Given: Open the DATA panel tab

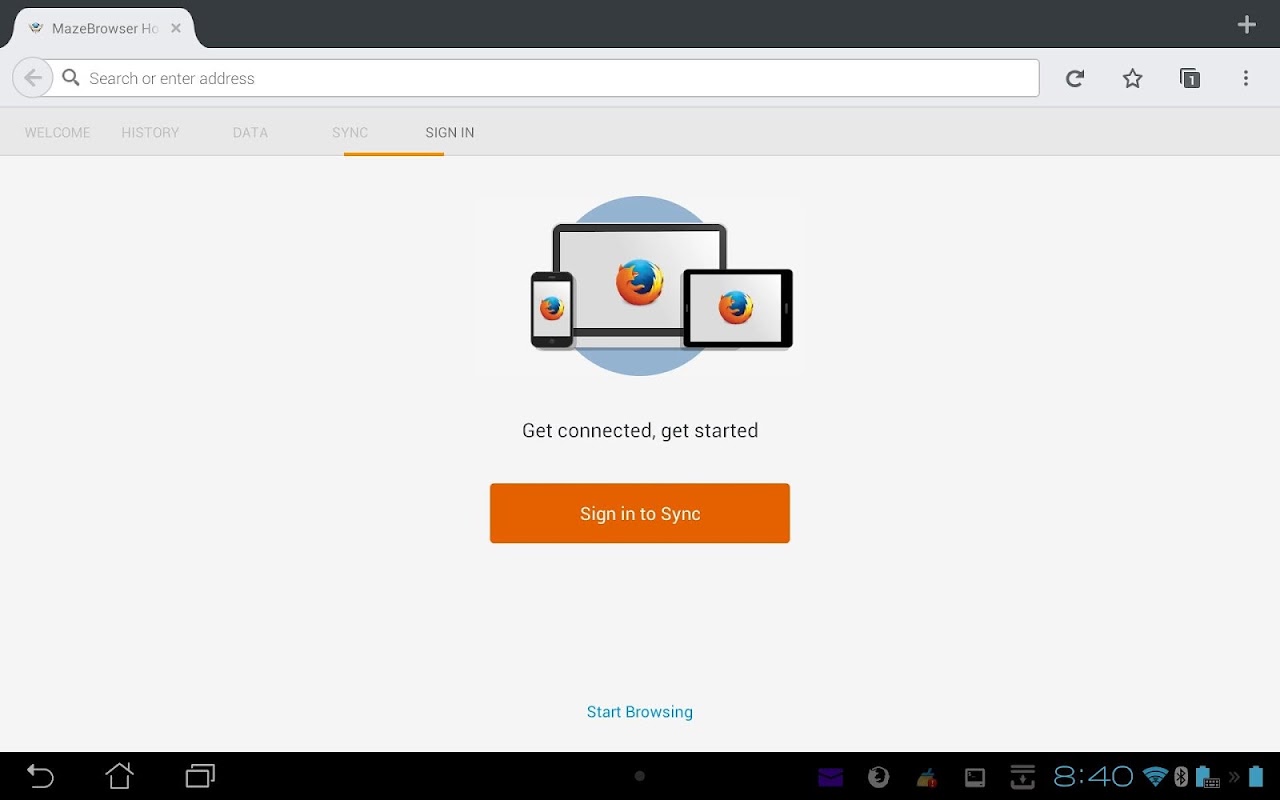Looking at the screenshot, I should click(250, 132).
